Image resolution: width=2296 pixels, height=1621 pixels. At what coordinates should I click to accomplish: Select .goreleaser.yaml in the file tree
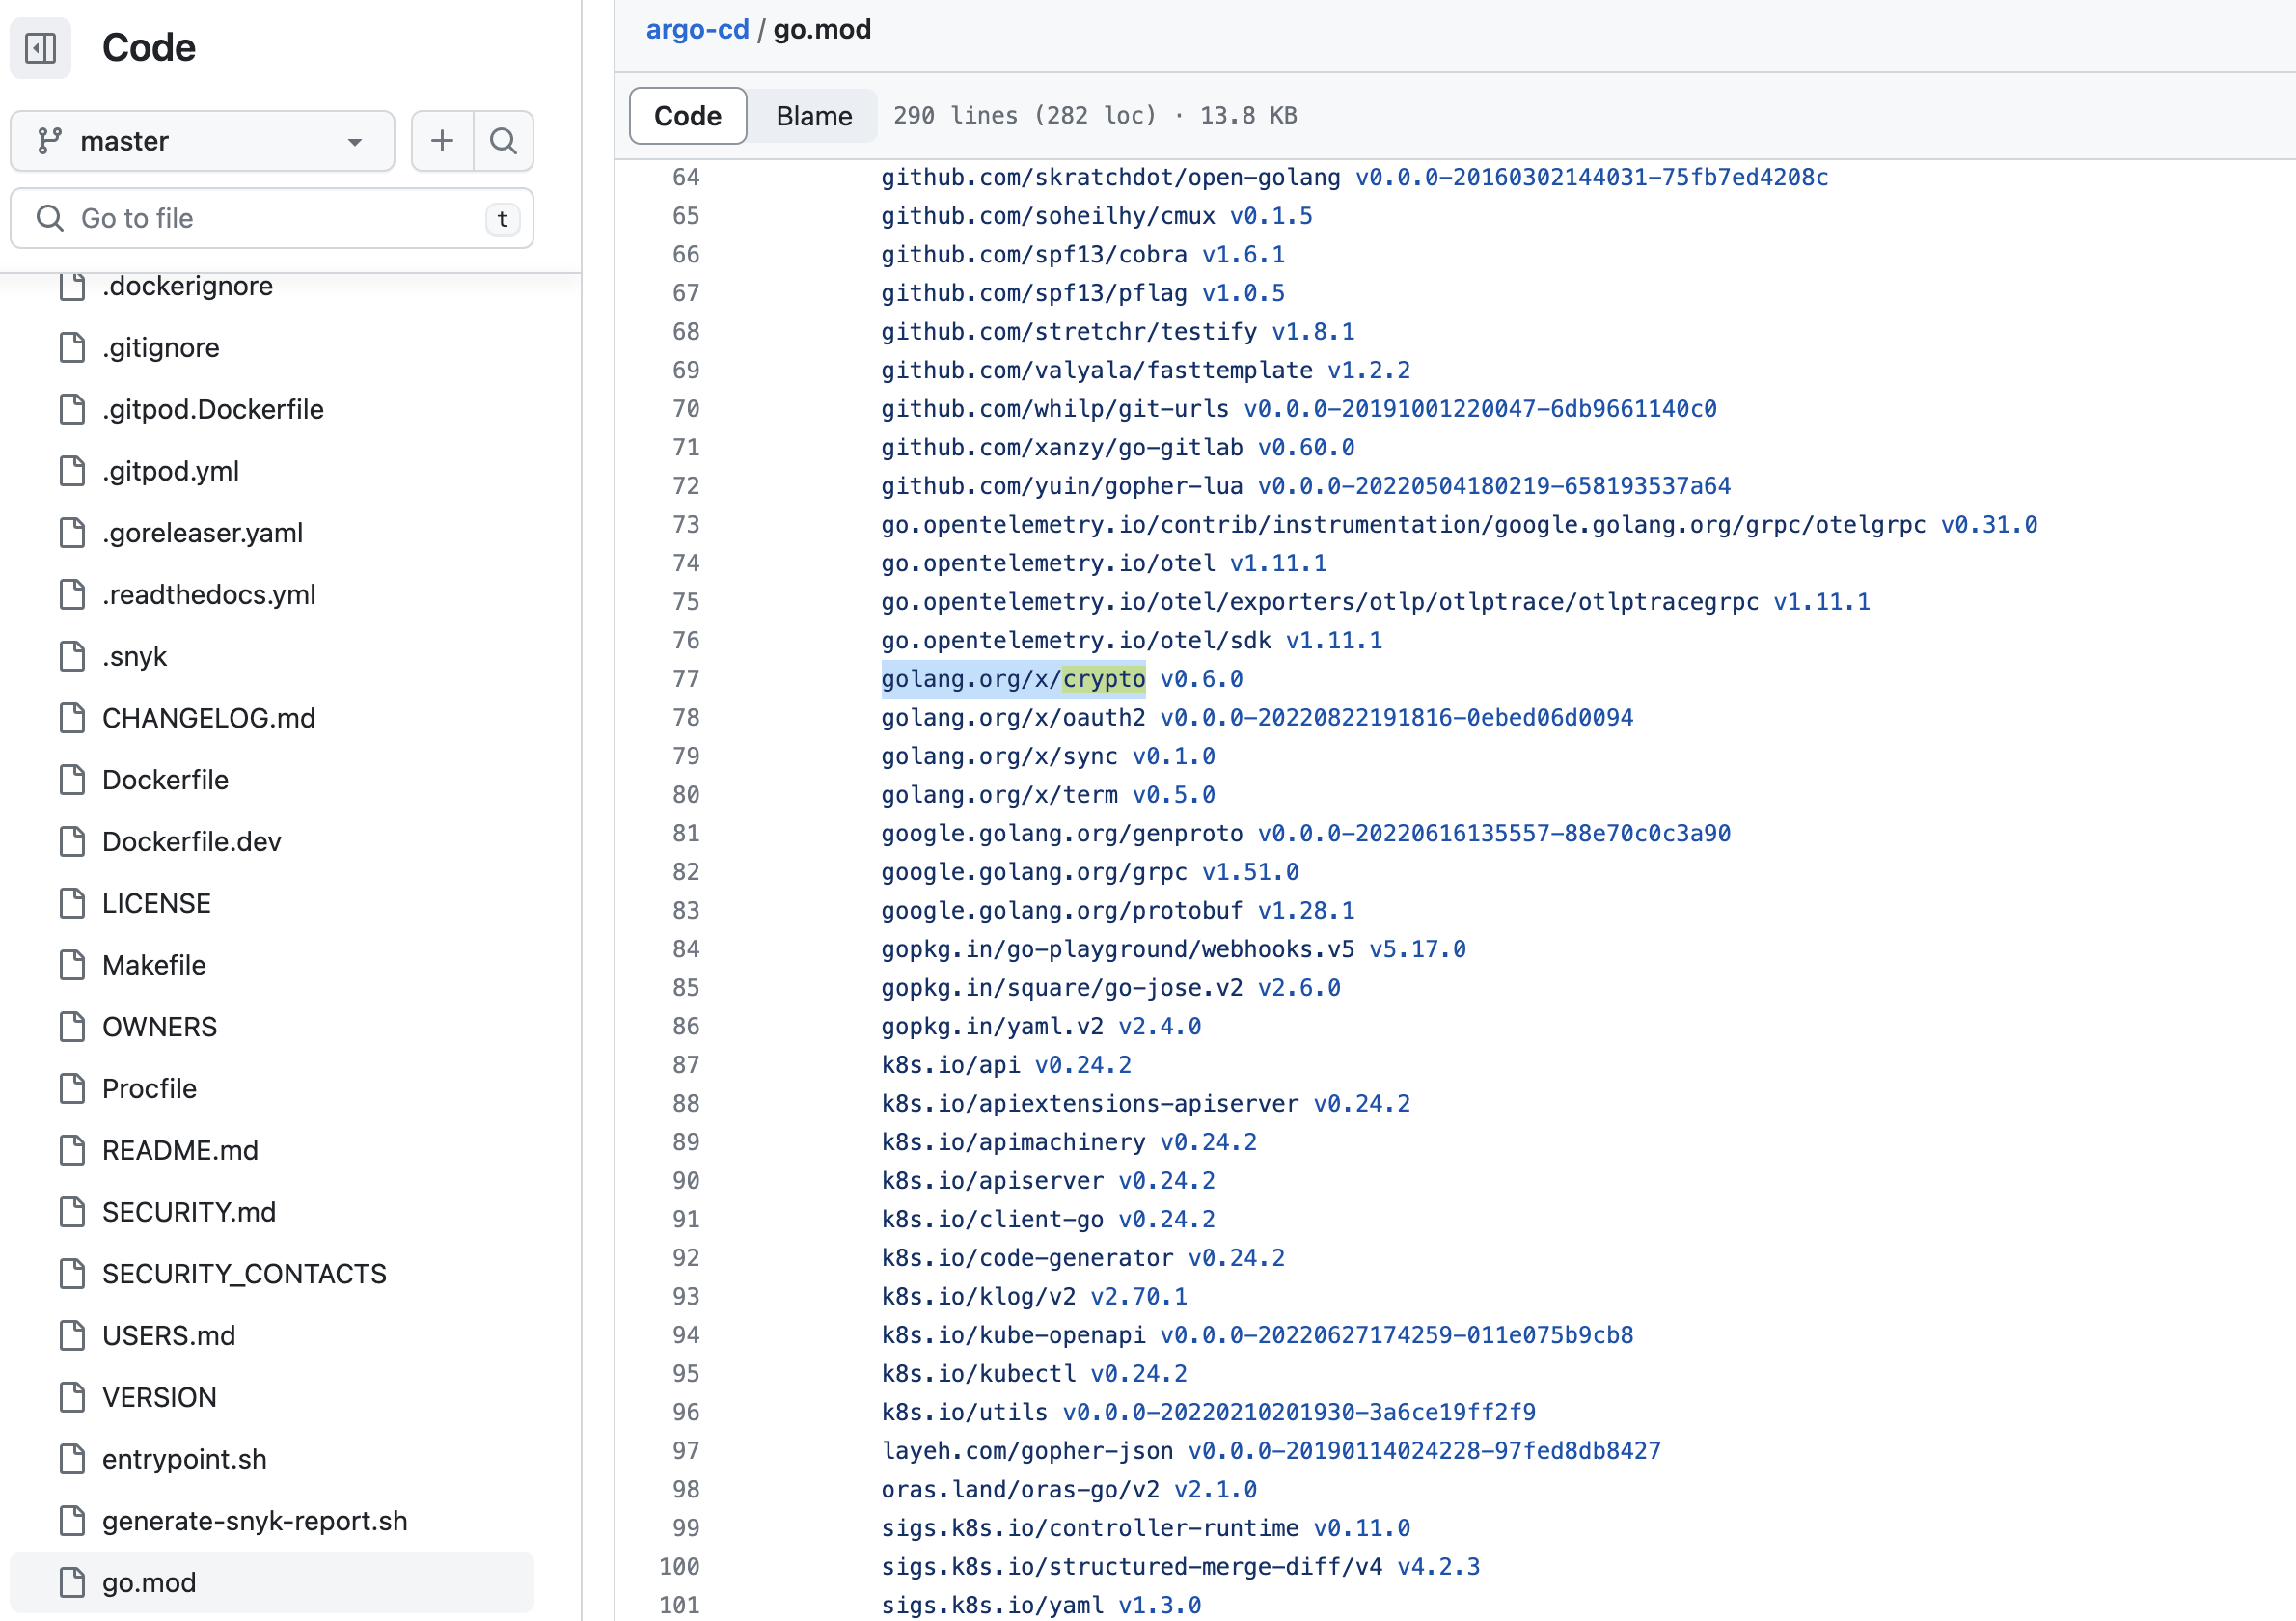[202, 533]
